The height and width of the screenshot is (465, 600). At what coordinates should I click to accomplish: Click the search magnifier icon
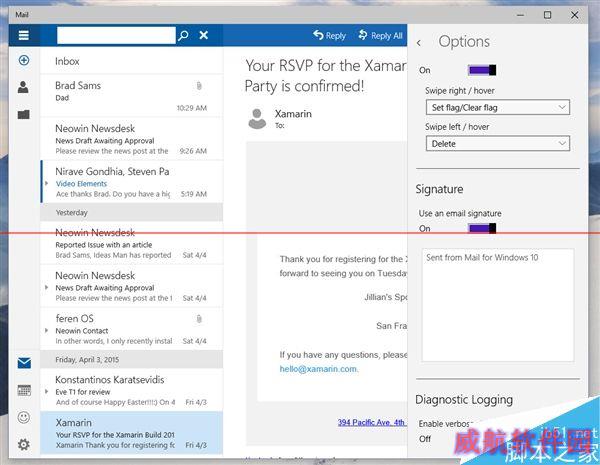184,36
